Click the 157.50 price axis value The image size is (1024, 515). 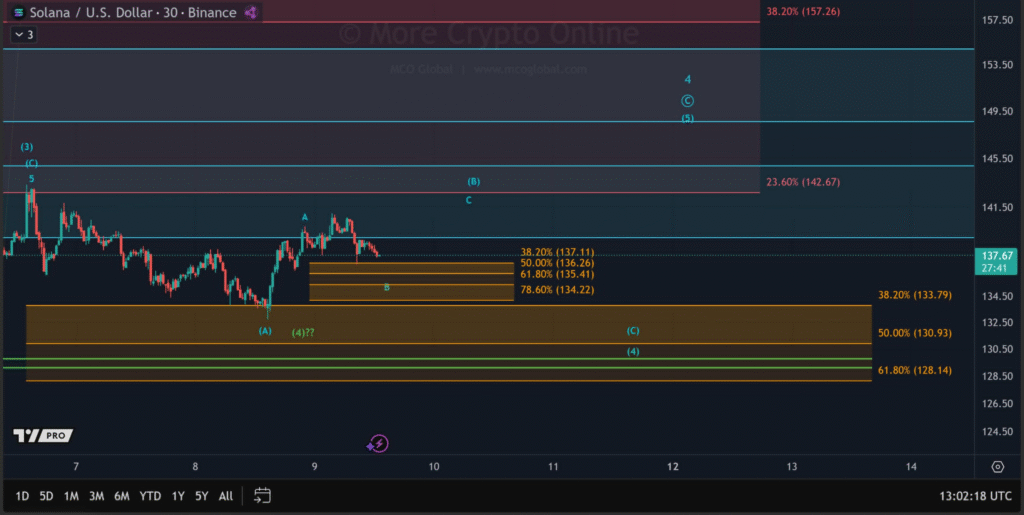(x=997, y=20)
